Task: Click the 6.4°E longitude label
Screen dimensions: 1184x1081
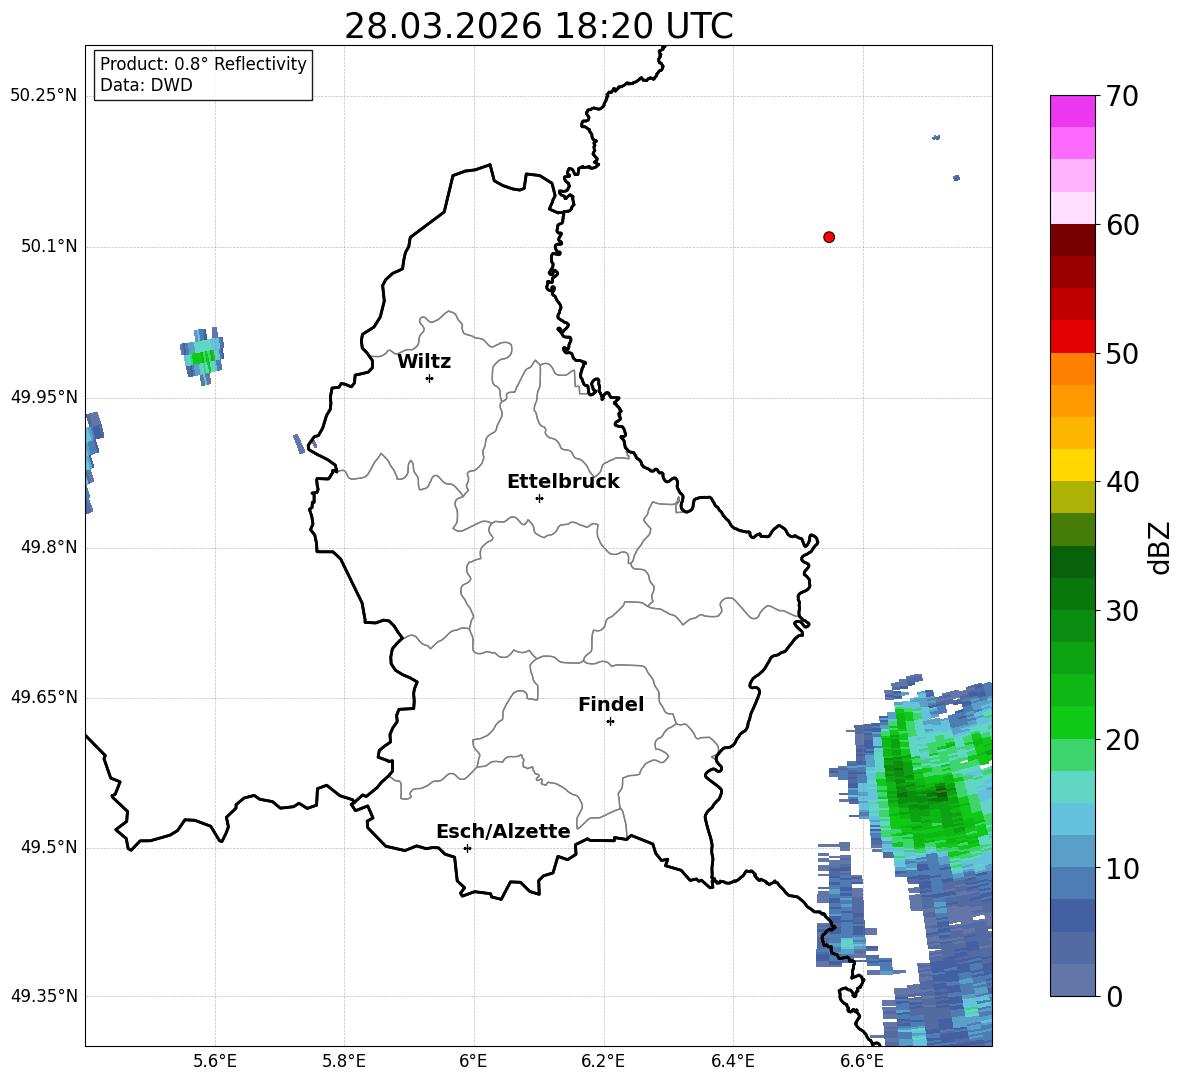Action: click(732, 1062)
